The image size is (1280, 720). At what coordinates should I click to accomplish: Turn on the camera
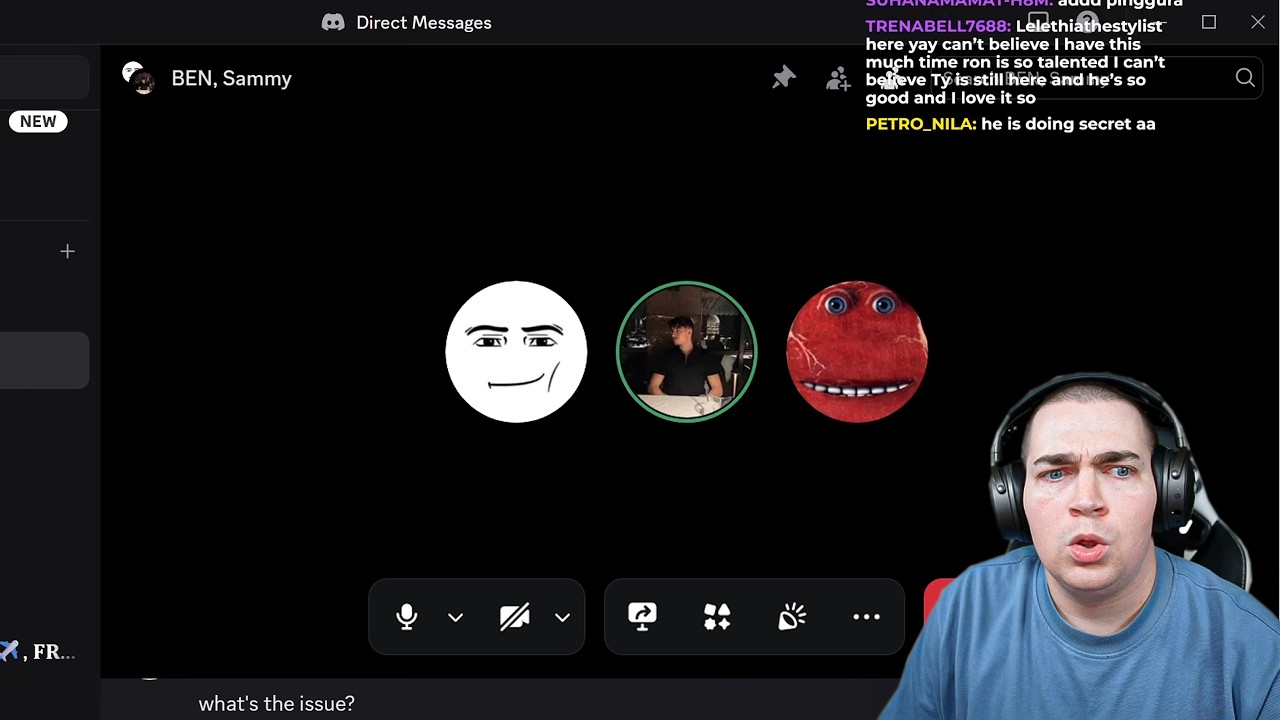tap(515, 617)
